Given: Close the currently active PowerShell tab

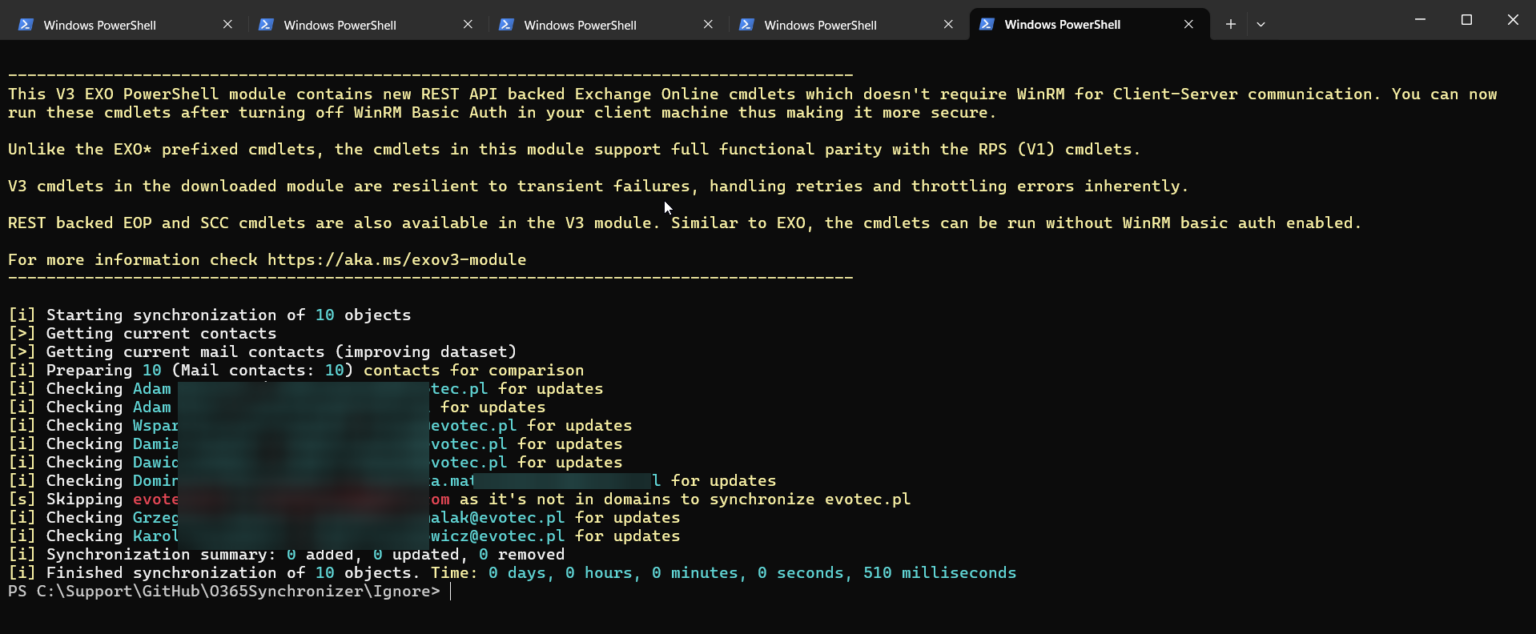Looking at the screenshot, I should (1188, 24).
